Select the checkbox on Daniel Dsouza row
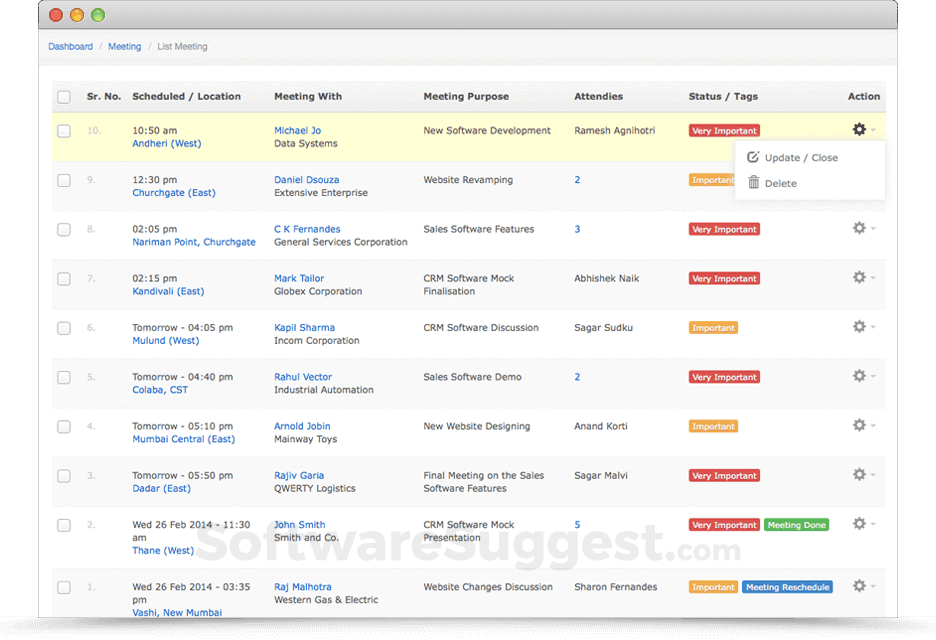 [x=63, y=180]
